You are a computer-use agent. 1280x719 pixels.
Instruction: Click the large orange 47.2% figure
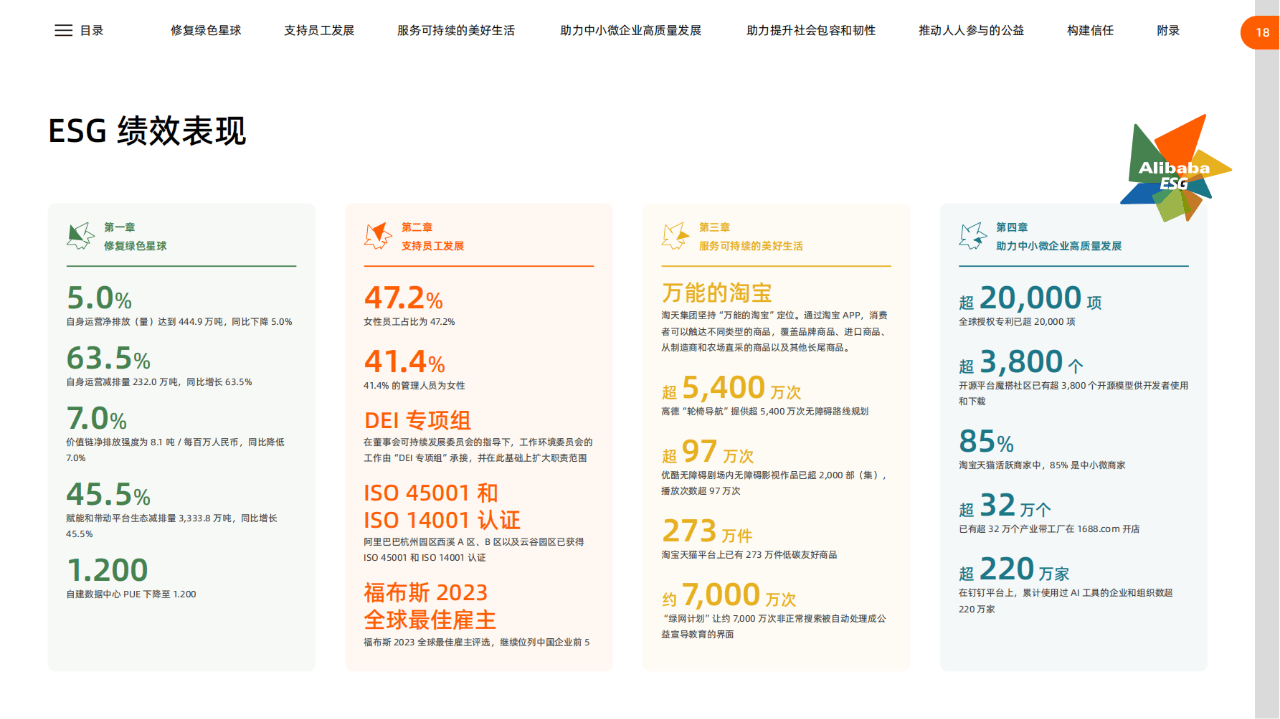click(404, 298)
